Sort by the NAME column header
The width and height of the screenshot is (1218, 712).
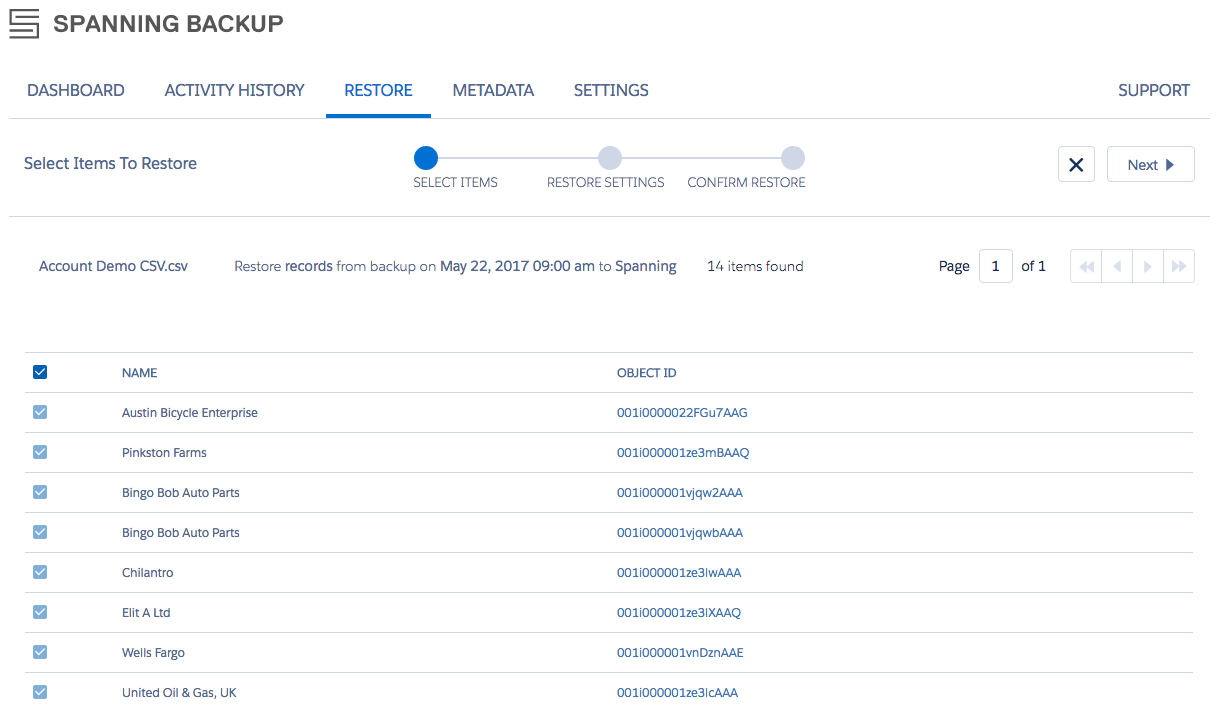139,373
